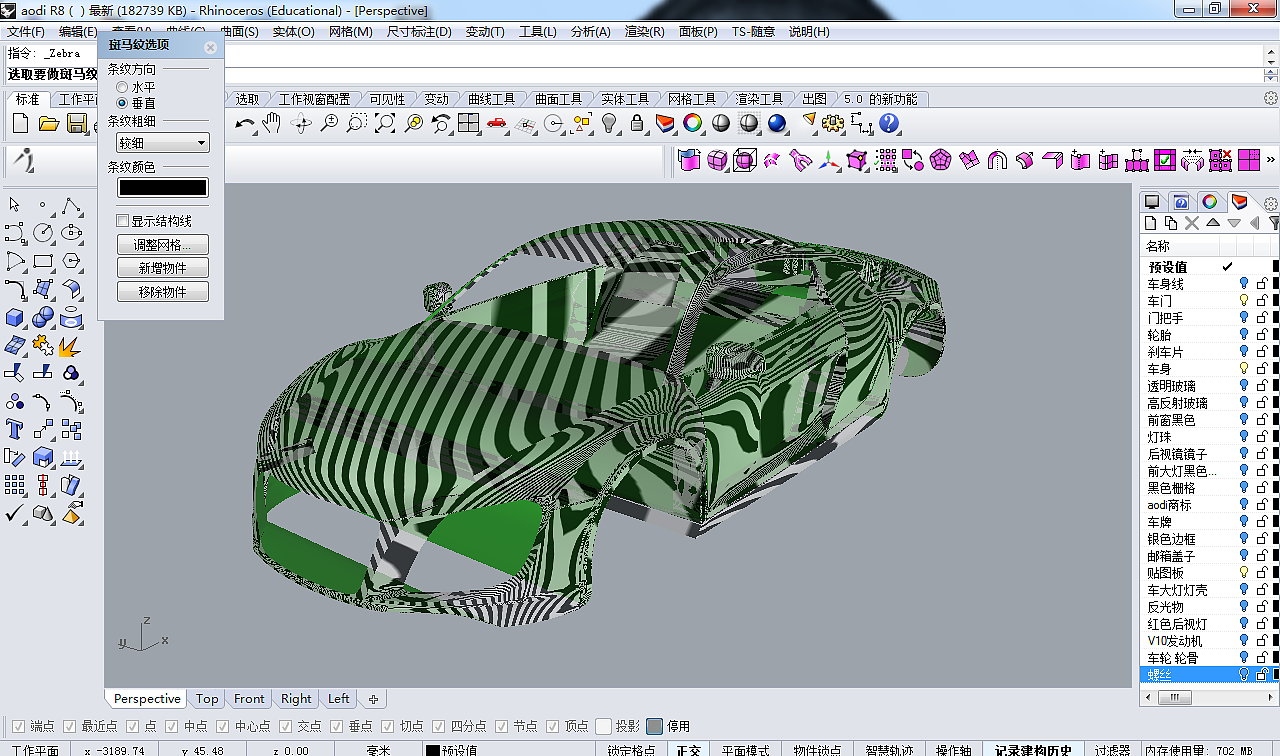Open the 文件(F) menu
This screenshot has height=756, width=1280.
[26, 32]
